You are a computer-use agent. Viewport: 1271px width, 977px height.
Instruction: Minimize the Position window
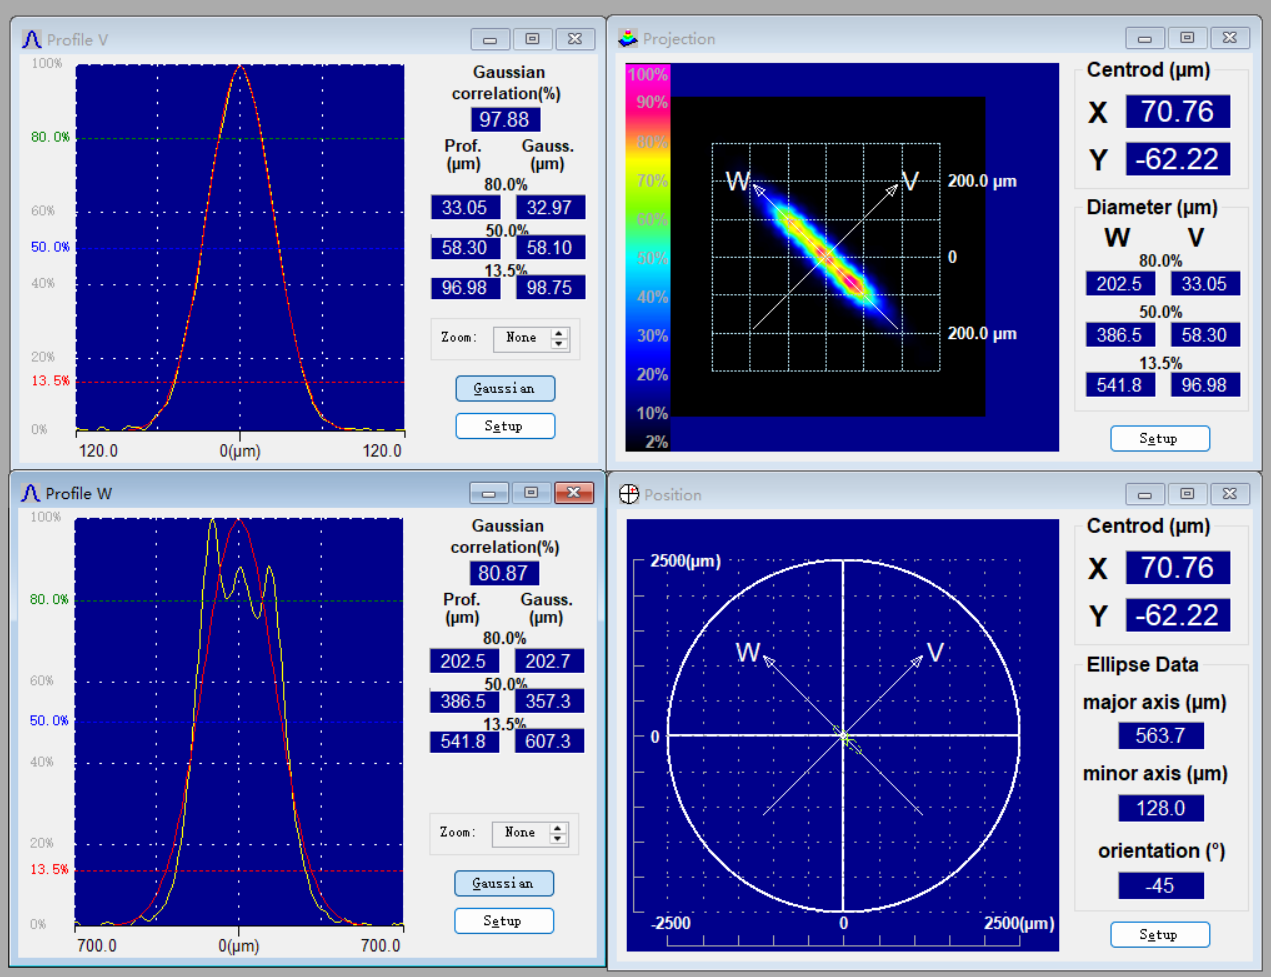coord(1145,494)
